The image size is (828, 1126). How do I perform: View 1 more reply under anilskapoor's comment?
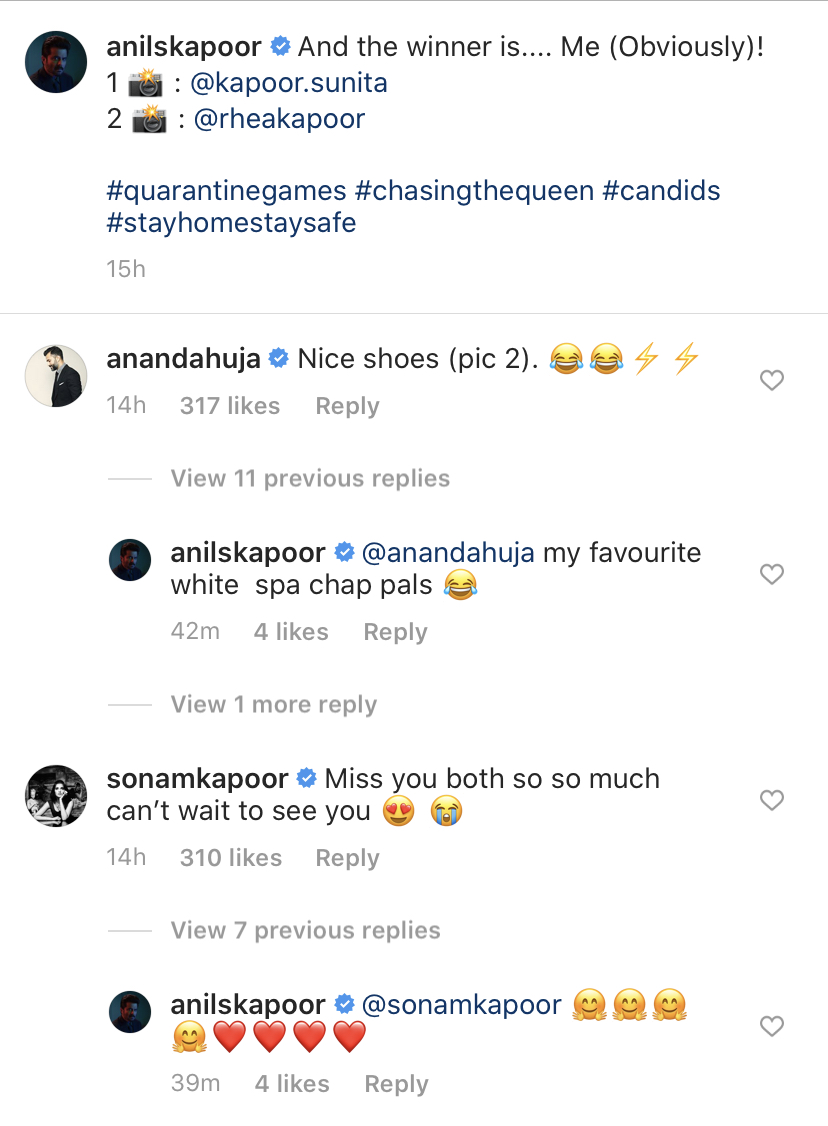coord(273,704)
